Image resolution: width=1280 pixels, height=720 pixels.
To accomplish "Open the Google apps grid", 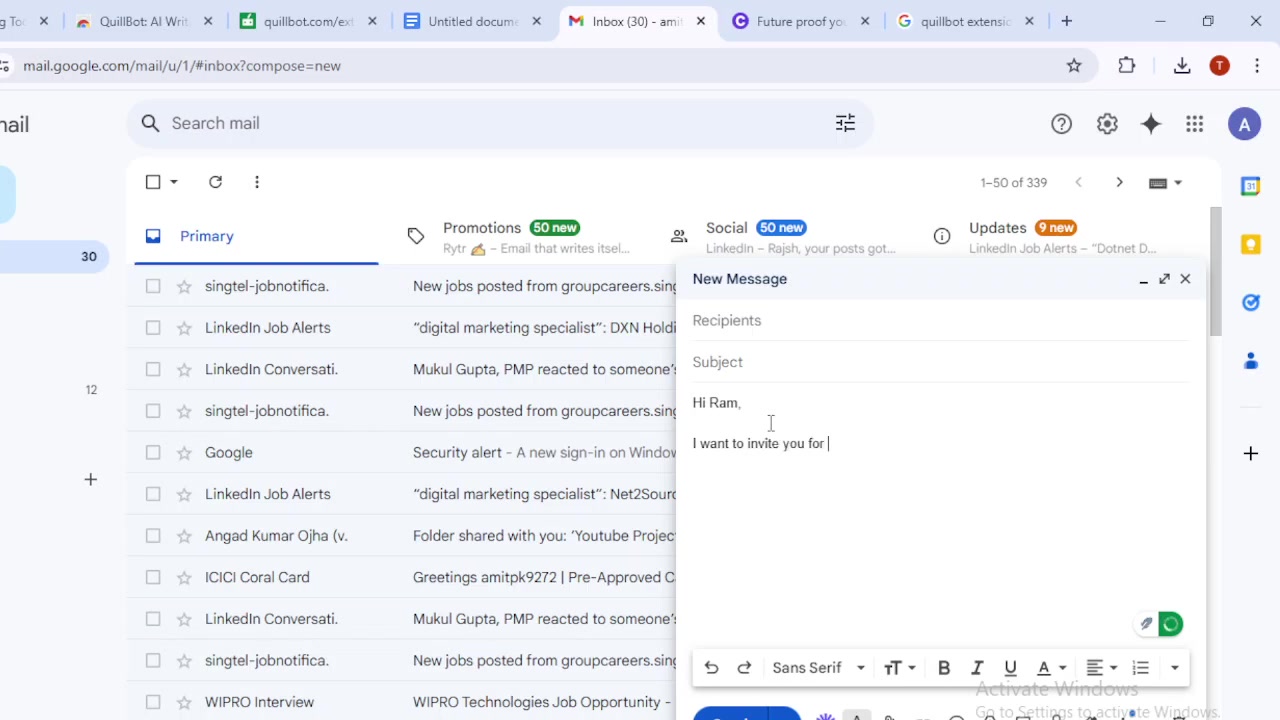I will 1195,123.
